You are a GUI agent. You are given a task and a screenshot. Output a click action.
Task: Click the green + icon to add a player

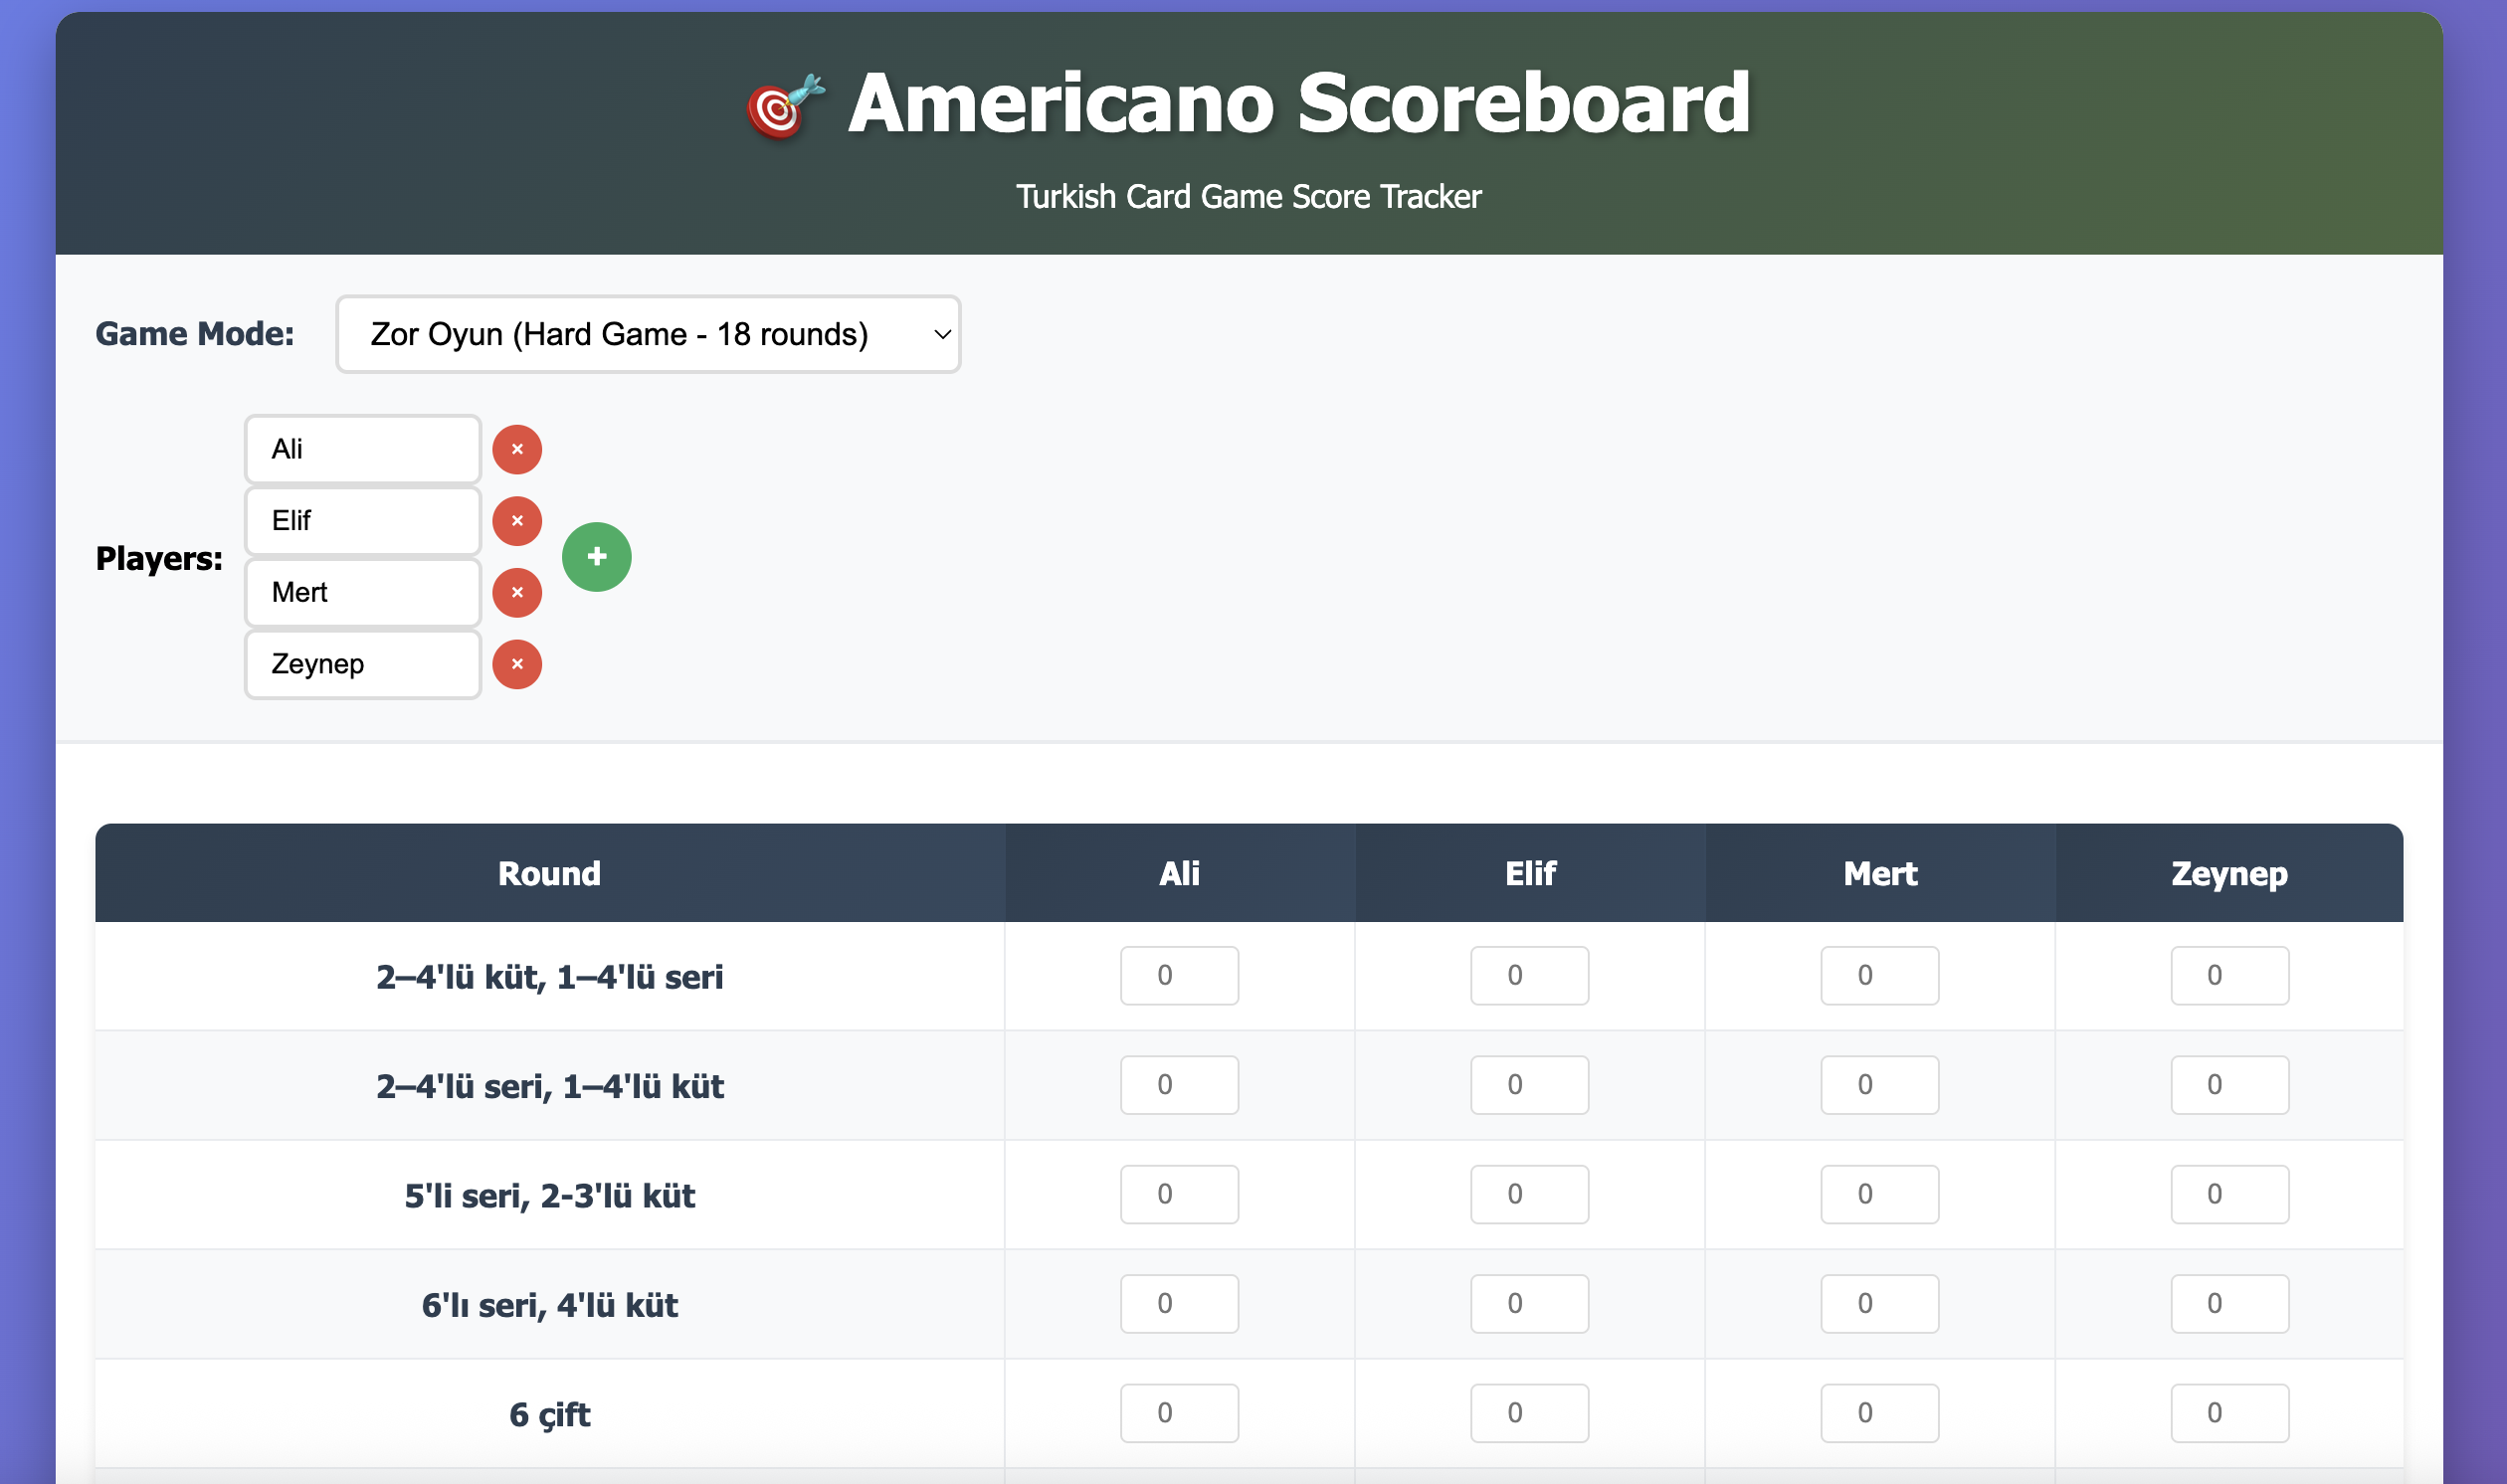(x=597, y=557)
